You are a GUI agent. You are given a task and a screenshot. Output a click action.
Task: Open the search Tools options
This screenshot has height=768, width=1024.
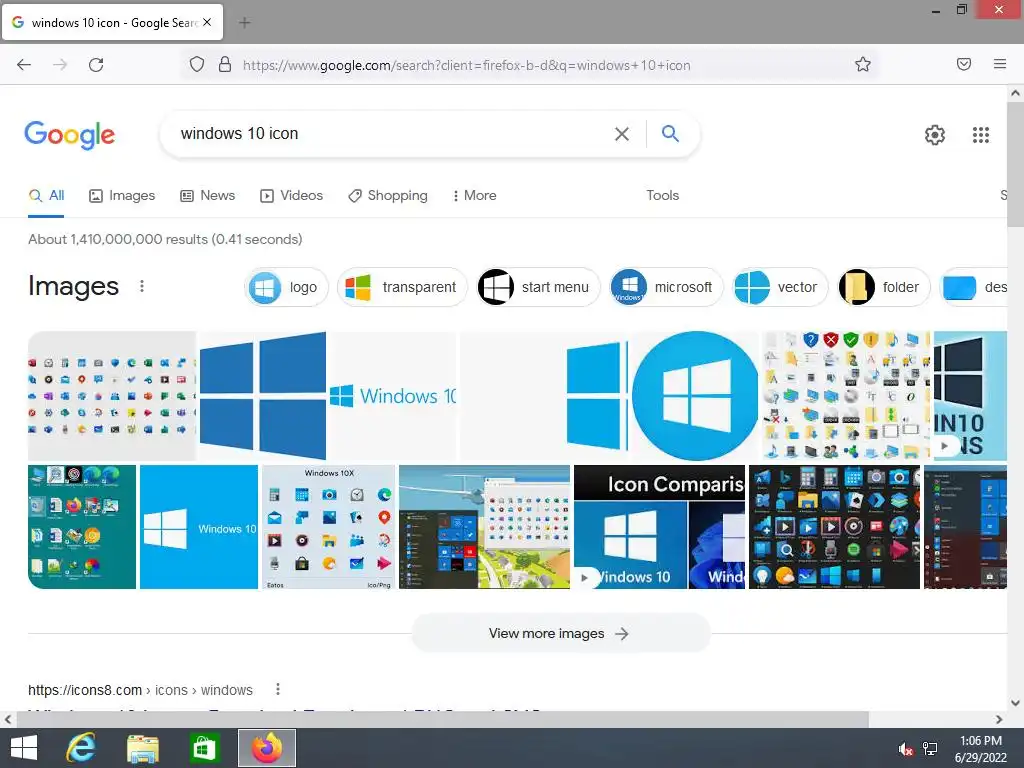[662, 195]
